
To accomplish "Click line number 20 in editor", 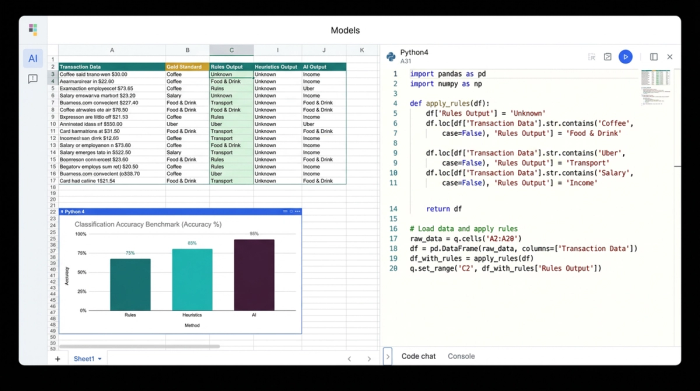I will click(x=393, y=268).
